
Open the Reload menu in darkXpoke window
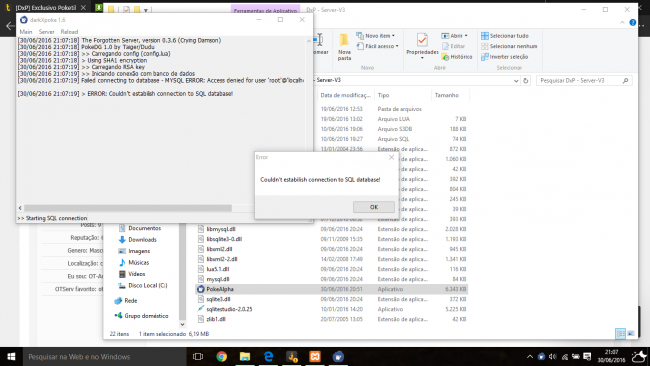pyautogui.click(x=69, y=32)
